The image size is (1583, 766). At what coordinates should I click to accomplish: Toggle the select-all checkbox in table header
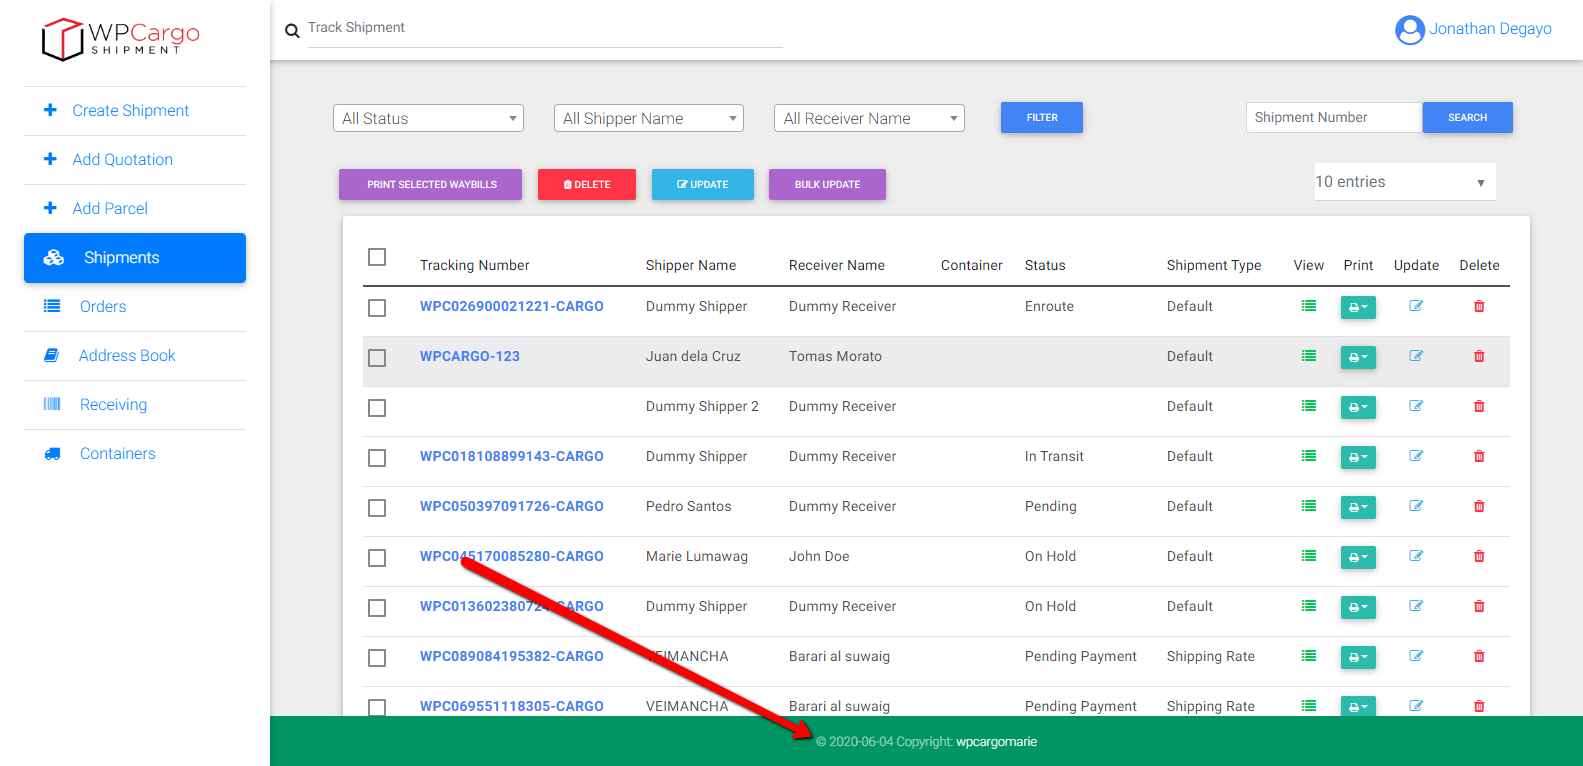pos(377,257)
